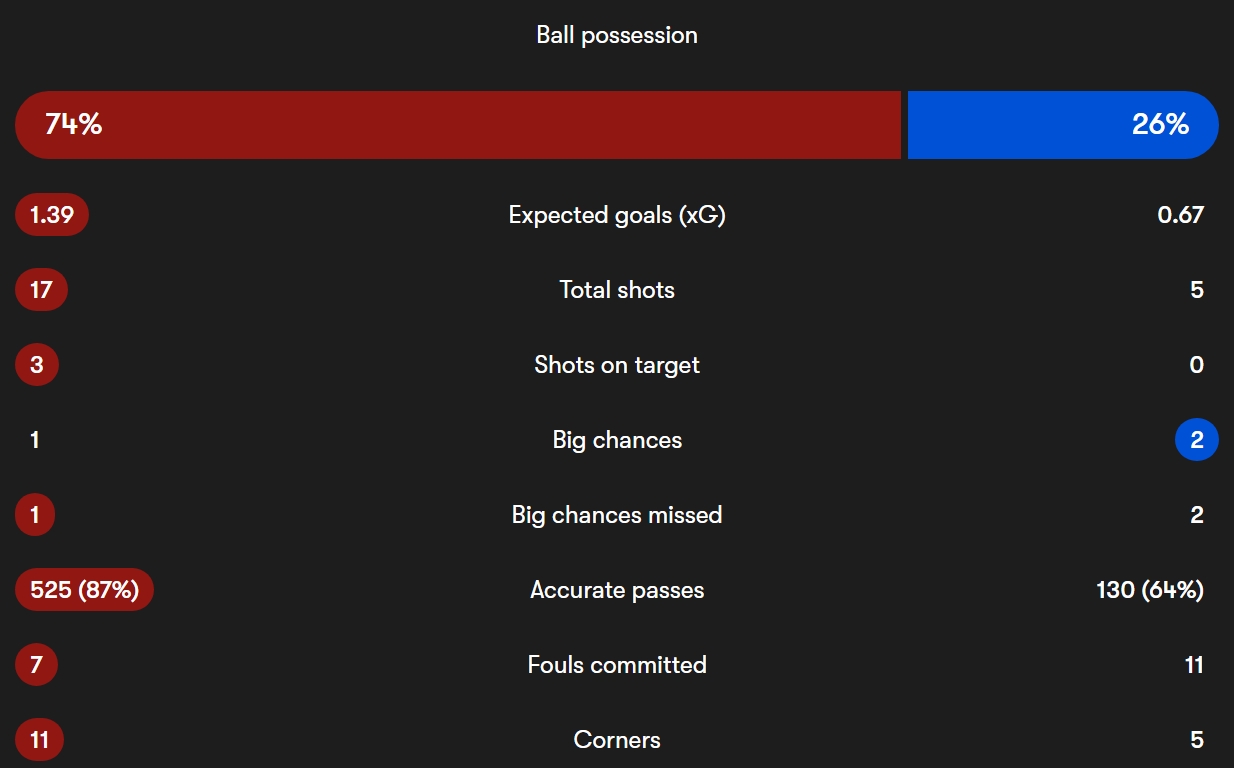Select the Accurate passes label
This screenshot has width=1234, height=768.
click(x=617, y=590)
